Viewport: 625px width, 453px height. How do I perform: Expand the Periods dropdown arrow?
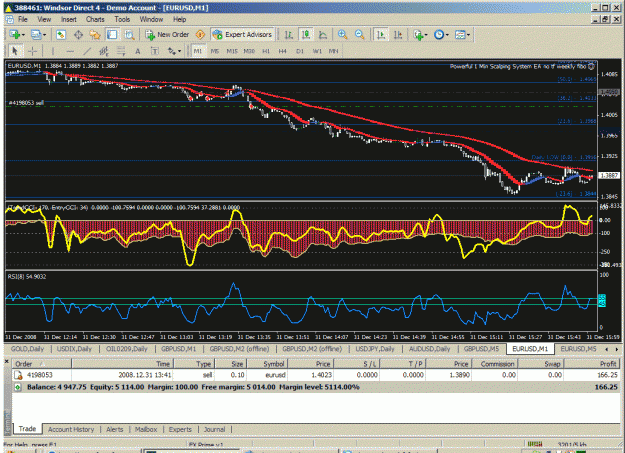tap(447, 35)
